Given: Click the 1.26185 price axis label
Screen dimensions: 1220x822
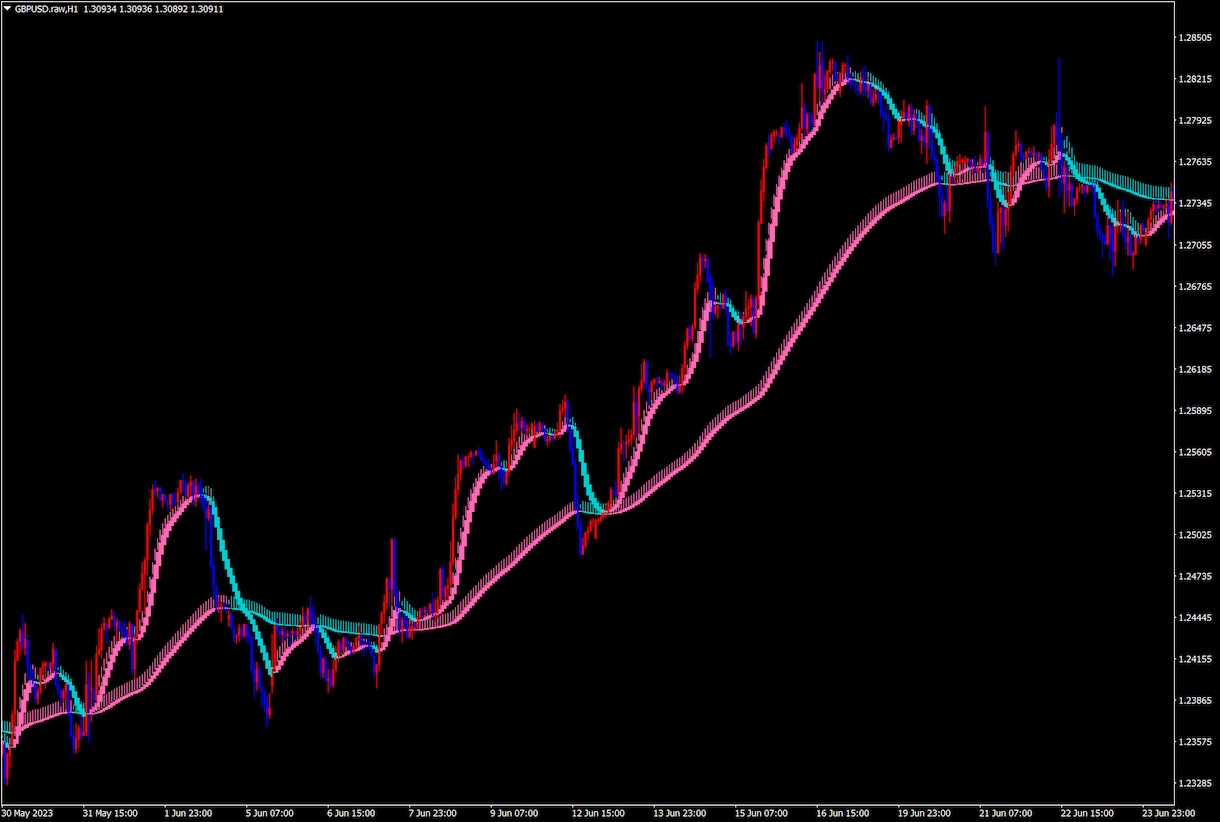Looking at the screenshot, I should point(1196,369).
